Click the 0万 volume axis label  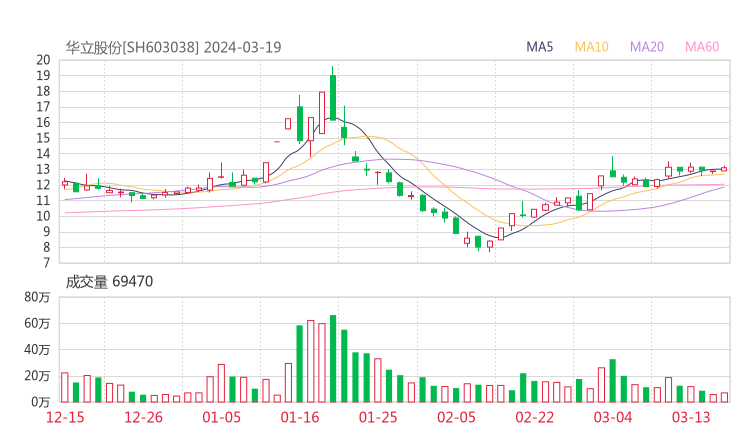tap(41, 402)
